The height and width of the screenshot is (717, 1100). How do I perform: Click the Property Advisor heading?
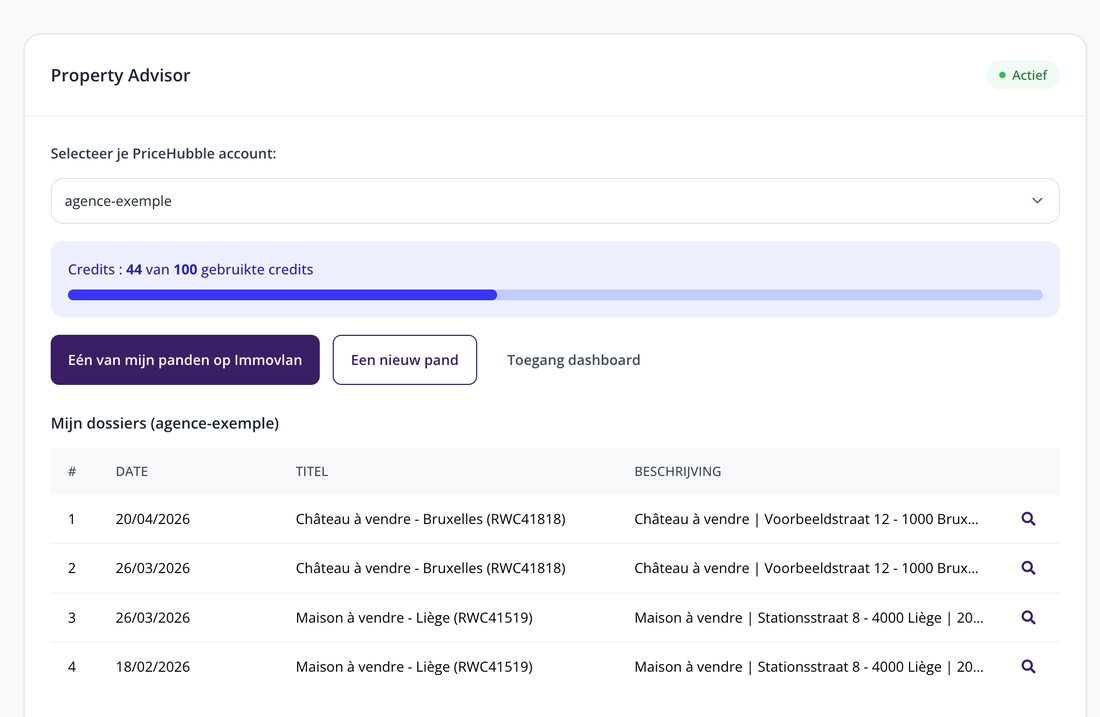[121, 75]
